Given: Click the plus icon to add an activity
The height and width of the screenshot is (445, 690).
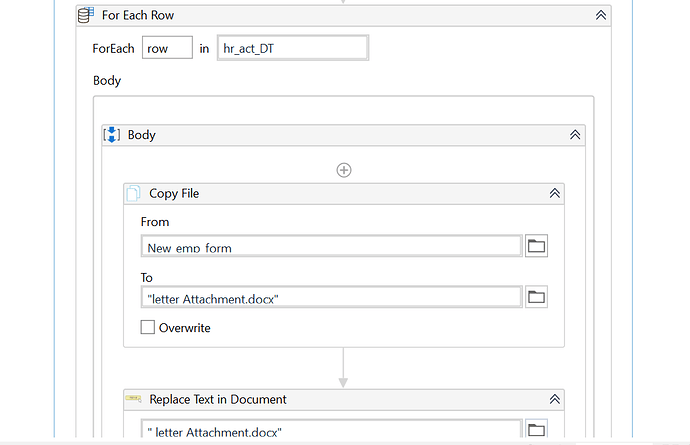Looking at the screenshot, I should 344,170.
